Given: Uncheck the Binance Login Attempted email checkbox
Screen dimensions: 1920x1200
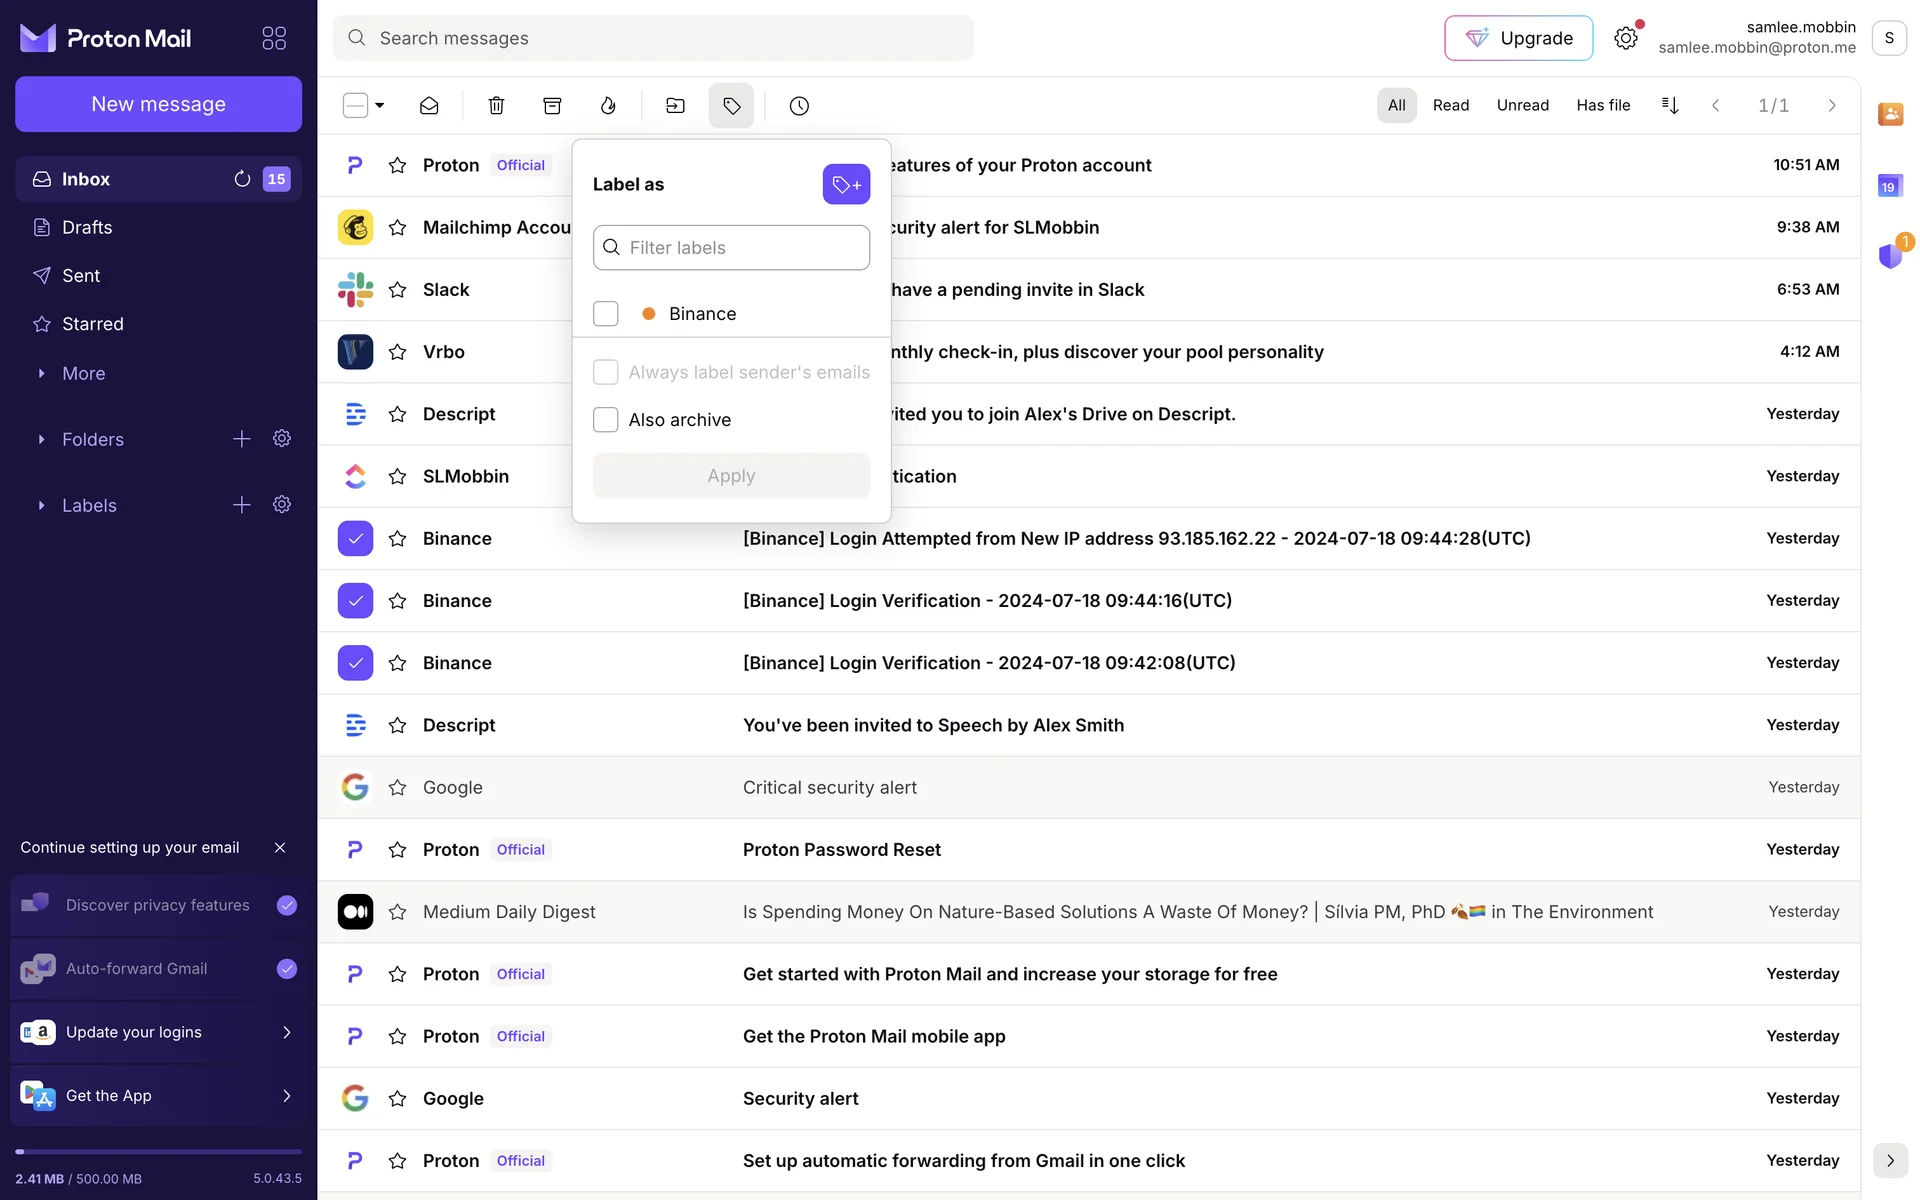Looking at the screenshot, I should point(355,538).
